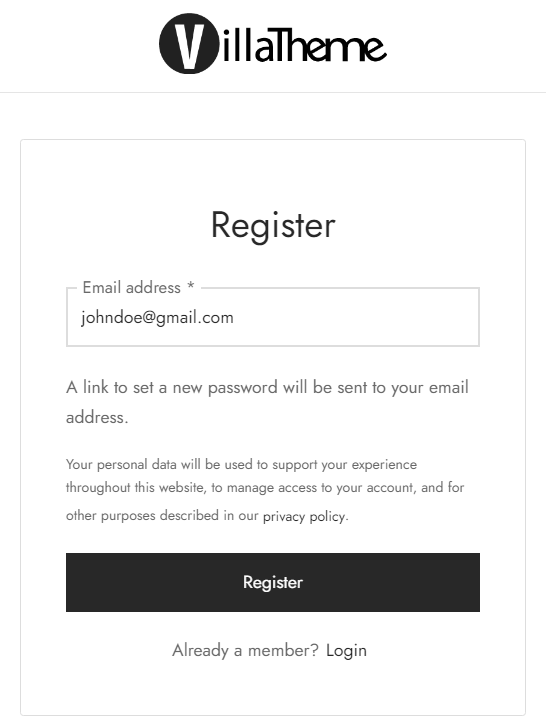
Task: Submit the form using the Register button
Action: click(273, 582)
